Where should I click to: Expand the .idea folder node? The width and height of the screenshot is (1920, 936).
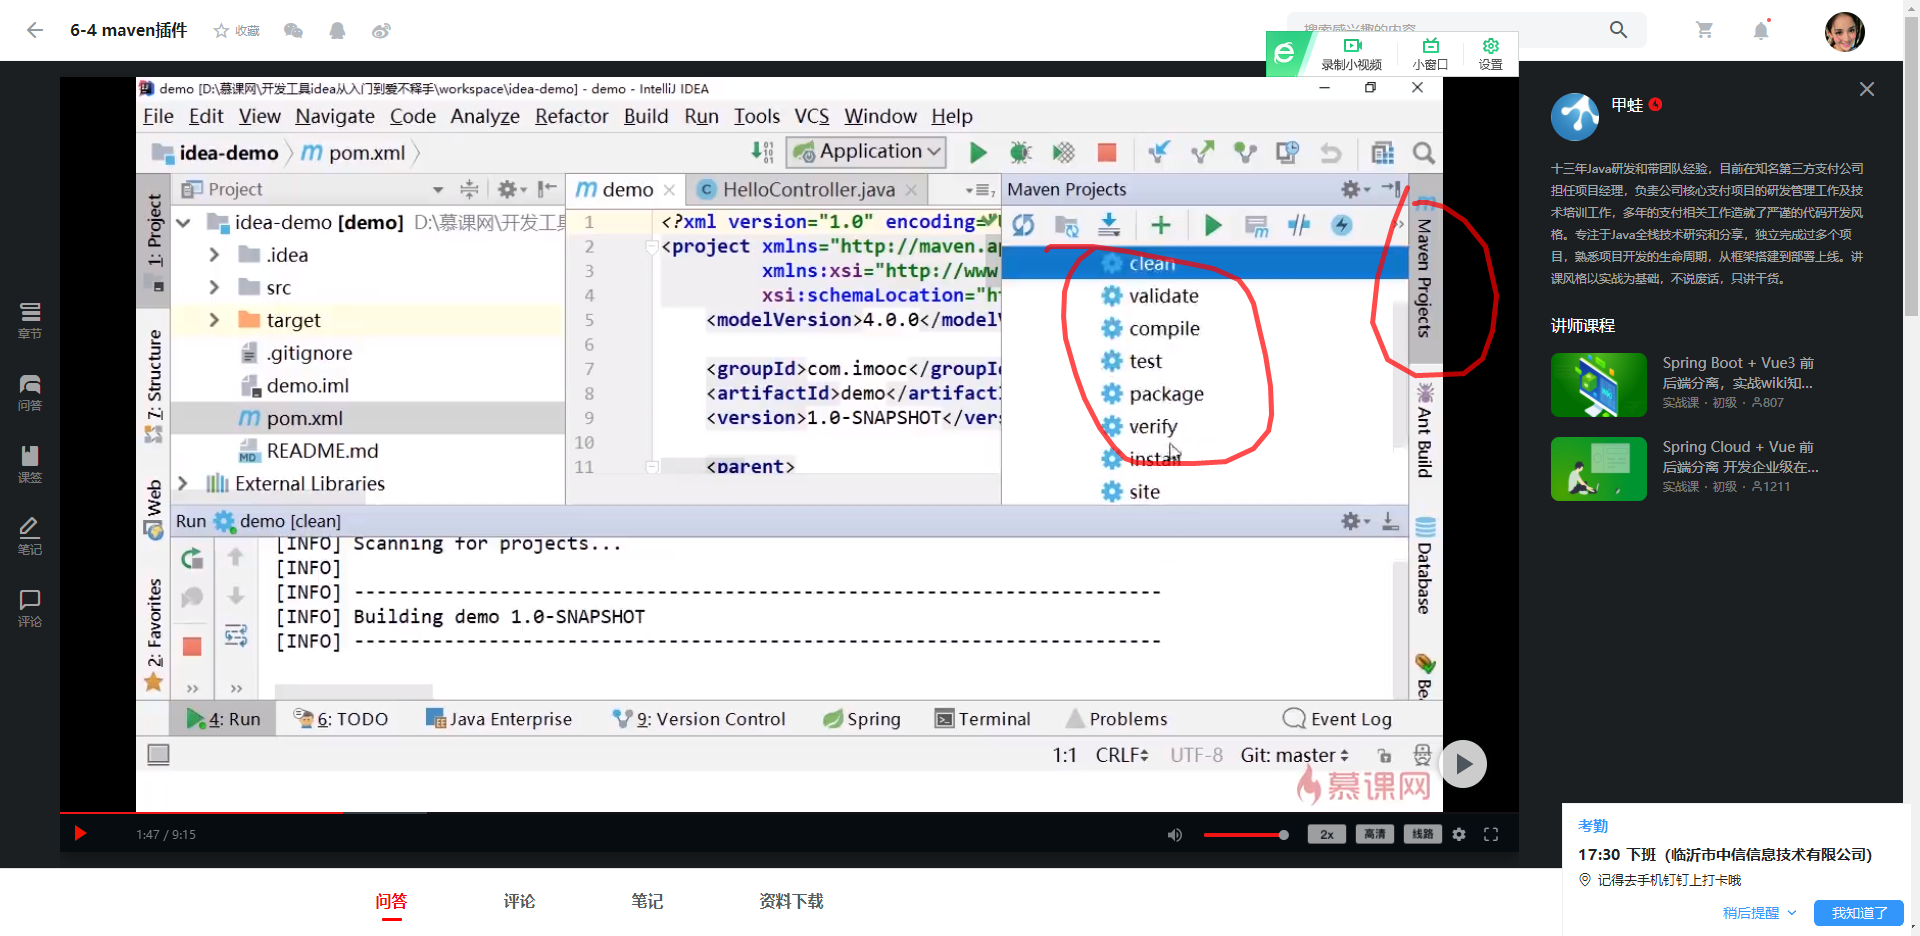[x=214, y=255]
